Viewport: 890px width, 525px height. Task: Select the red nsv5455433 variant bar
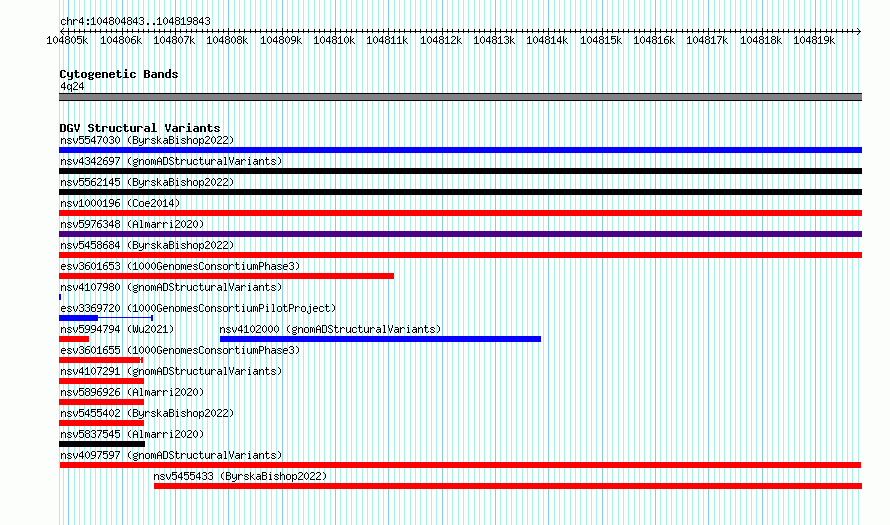508,486
